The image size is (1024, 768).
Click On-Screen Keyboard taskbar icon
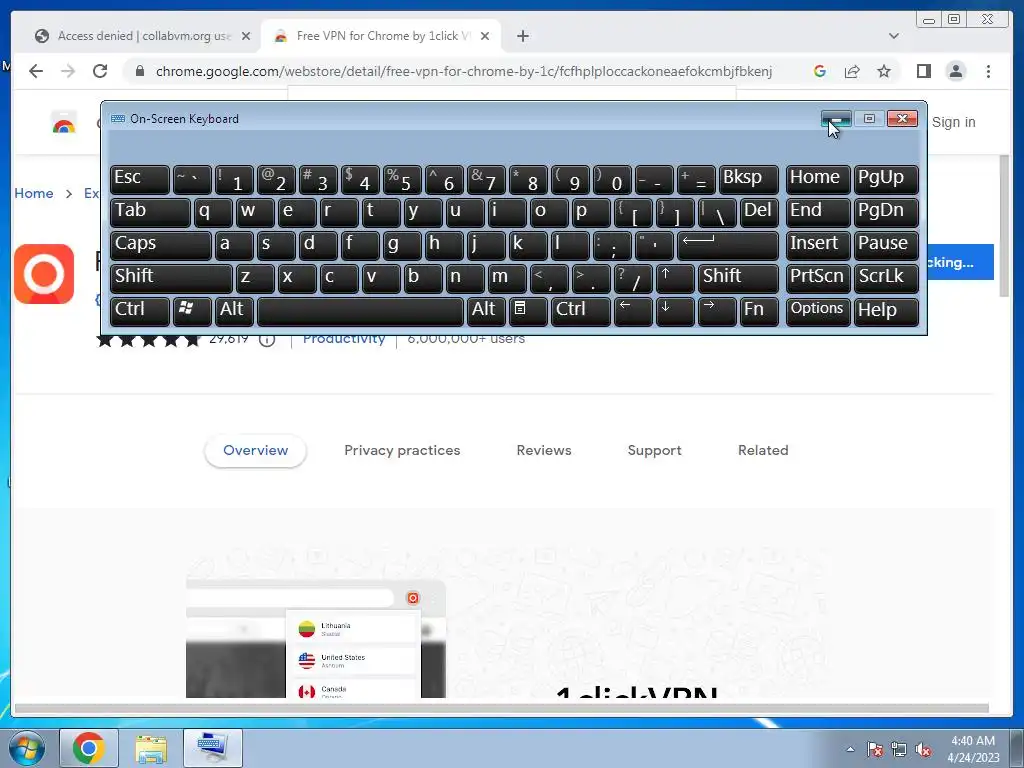tap(212, 748)
